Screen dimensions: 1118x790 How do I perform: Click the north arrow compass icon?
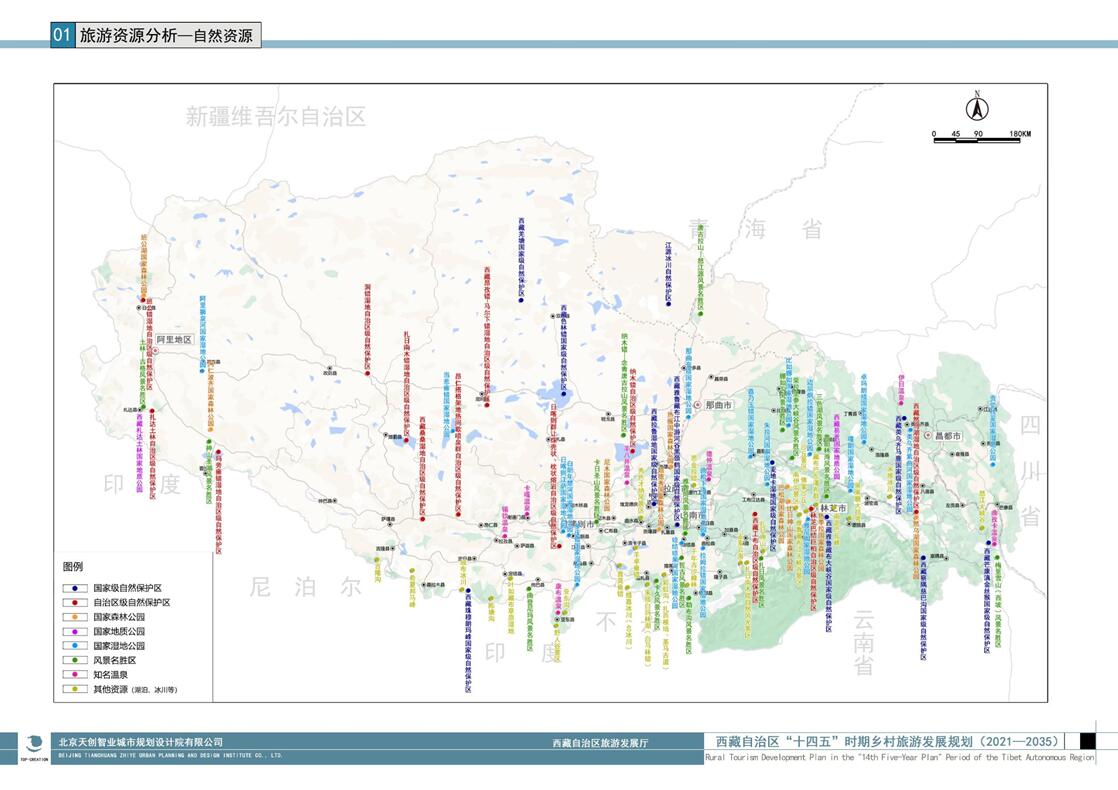coord(977,108)
